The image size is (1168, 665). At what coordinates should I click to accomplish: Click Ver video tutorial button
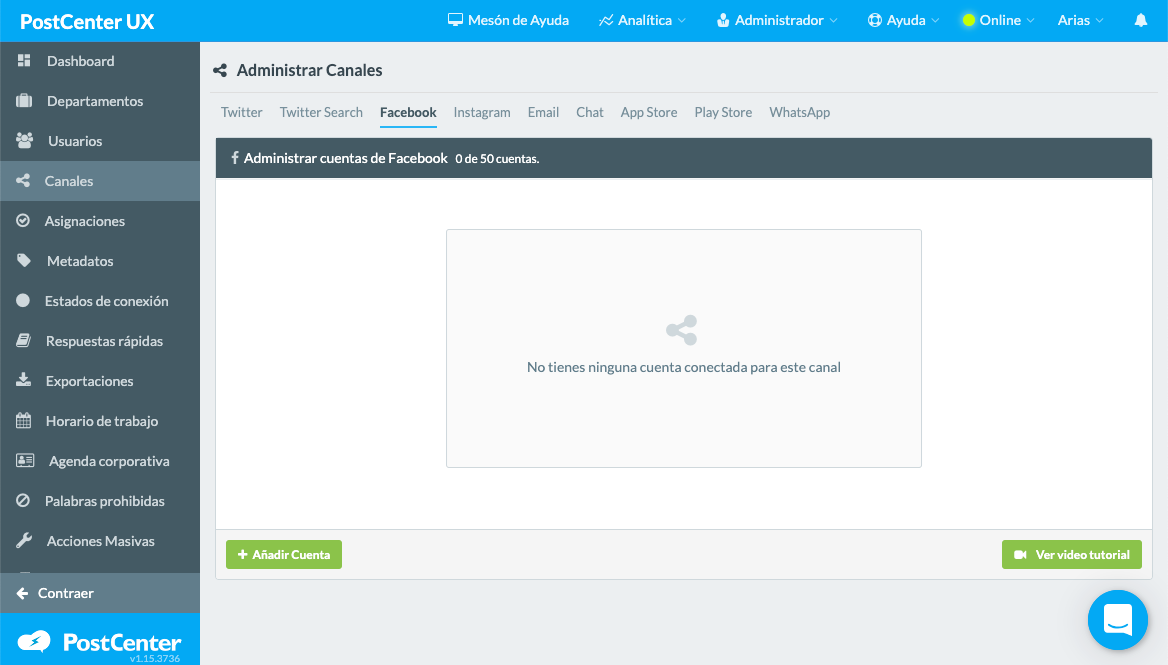coord(1071,555)
